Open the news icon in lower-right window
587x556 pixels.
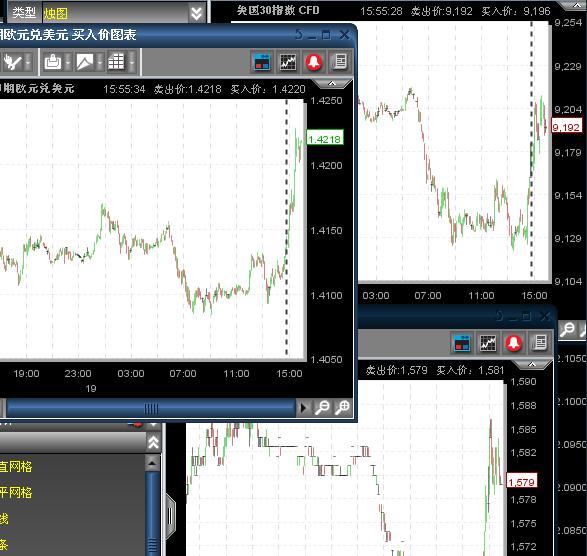[x=539, y=343]
